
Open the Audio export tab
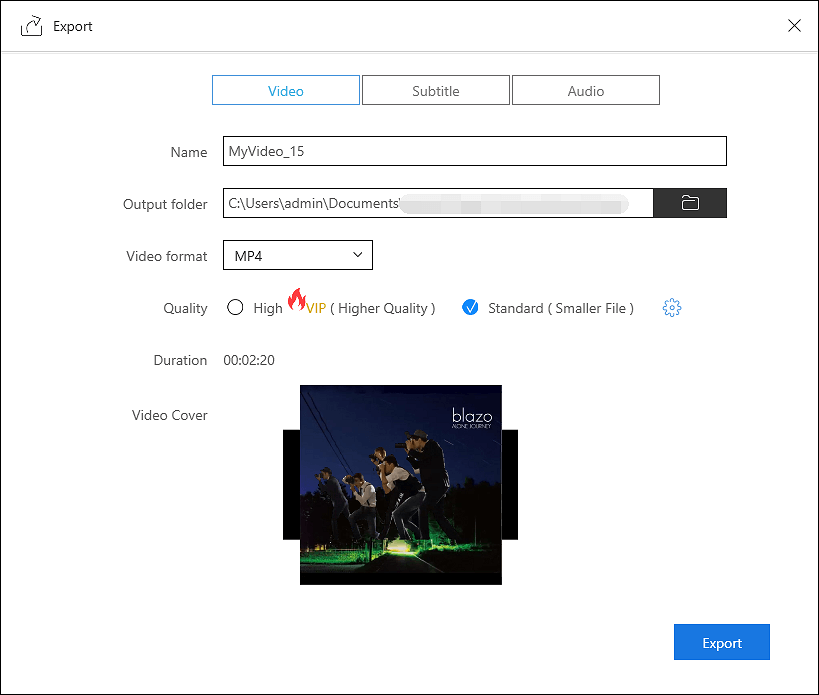[586, 91]
